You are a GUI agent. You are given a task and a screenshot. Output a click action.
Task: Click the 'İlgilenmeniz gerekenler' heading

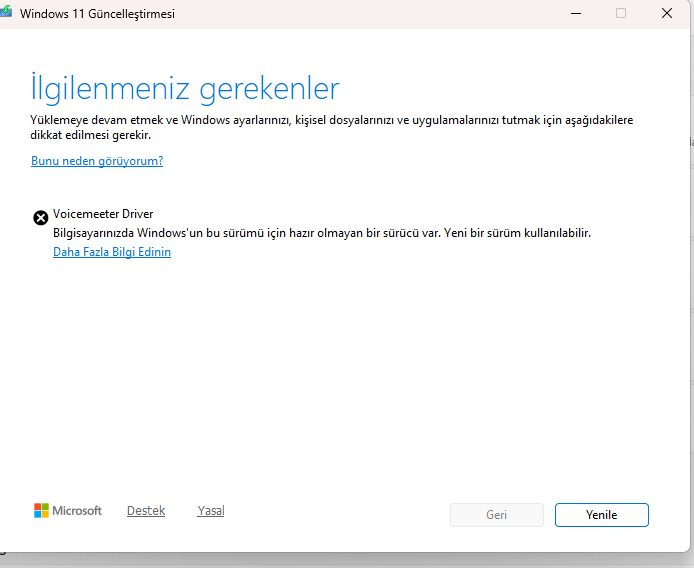pos(185,89)
